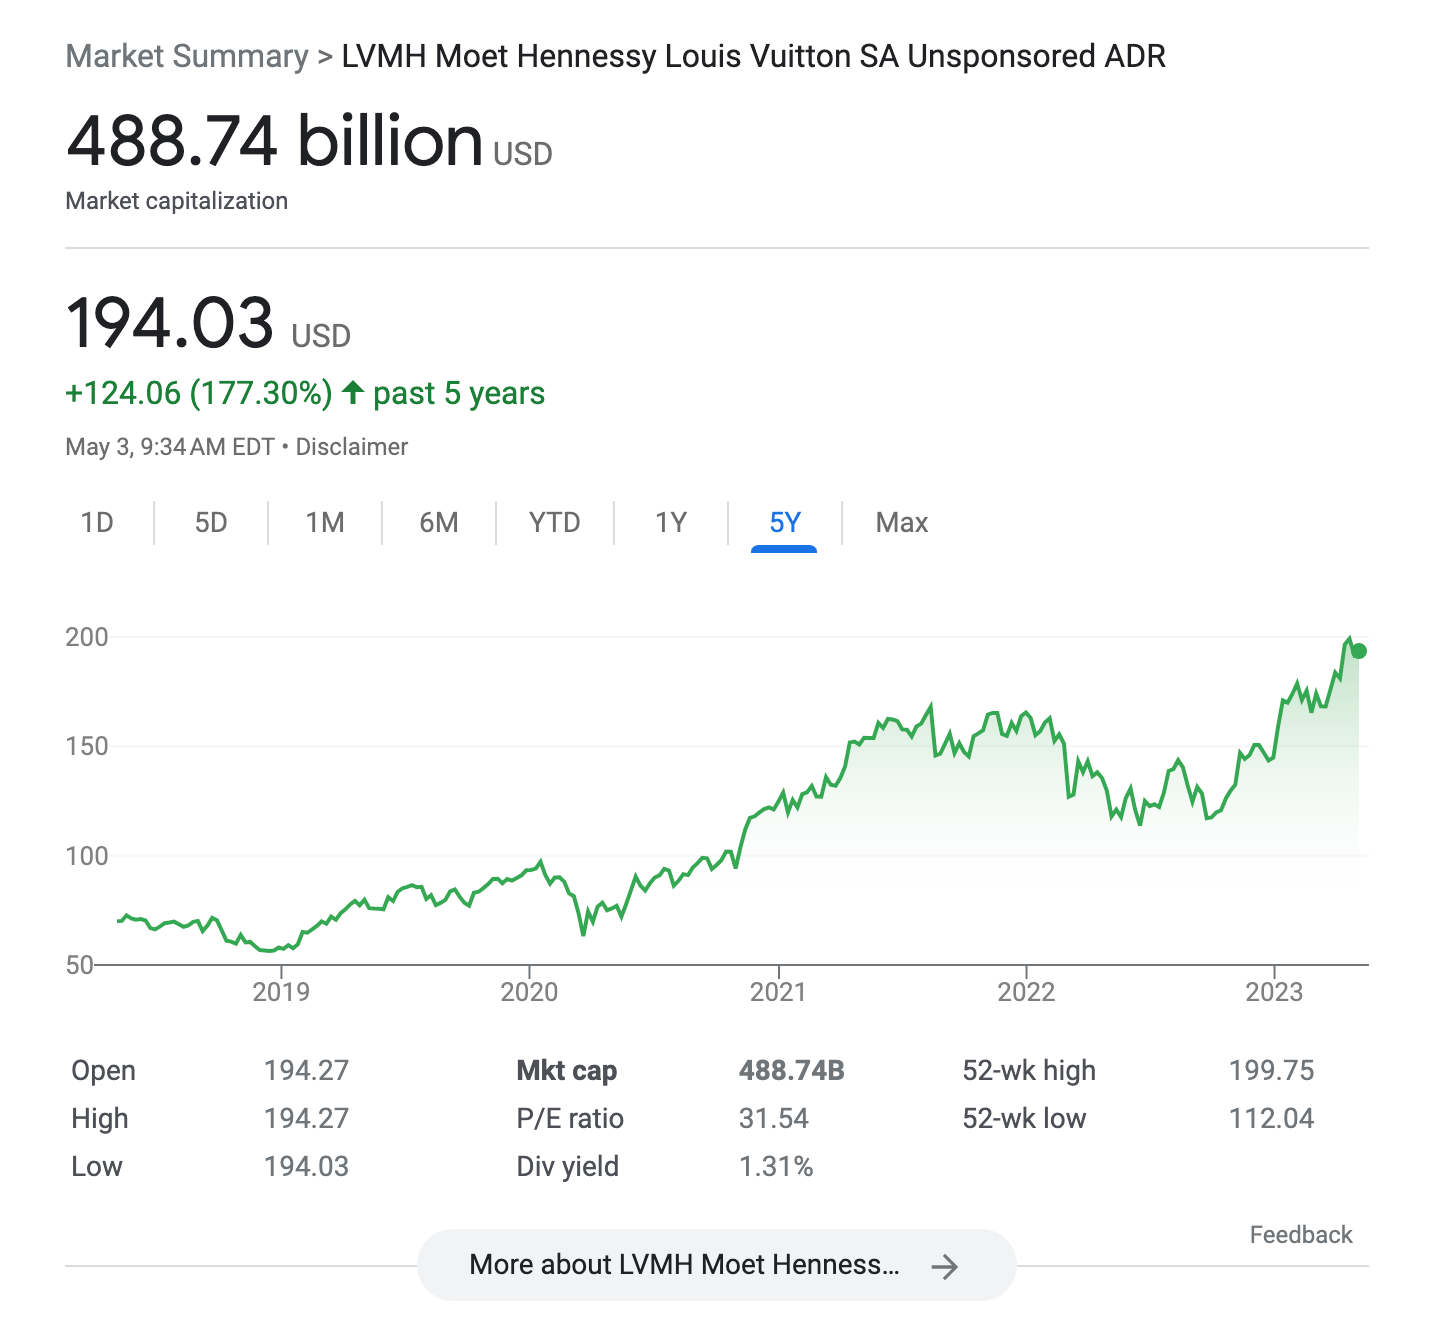
Task: Click the Open row label
Action: tap(103, 1071)
